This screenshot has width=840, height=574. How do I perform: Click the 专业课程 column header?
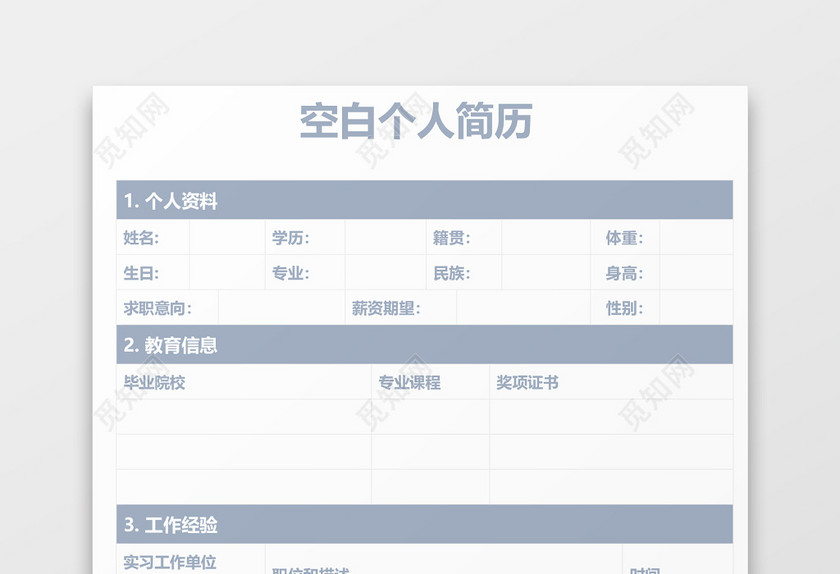430,382
